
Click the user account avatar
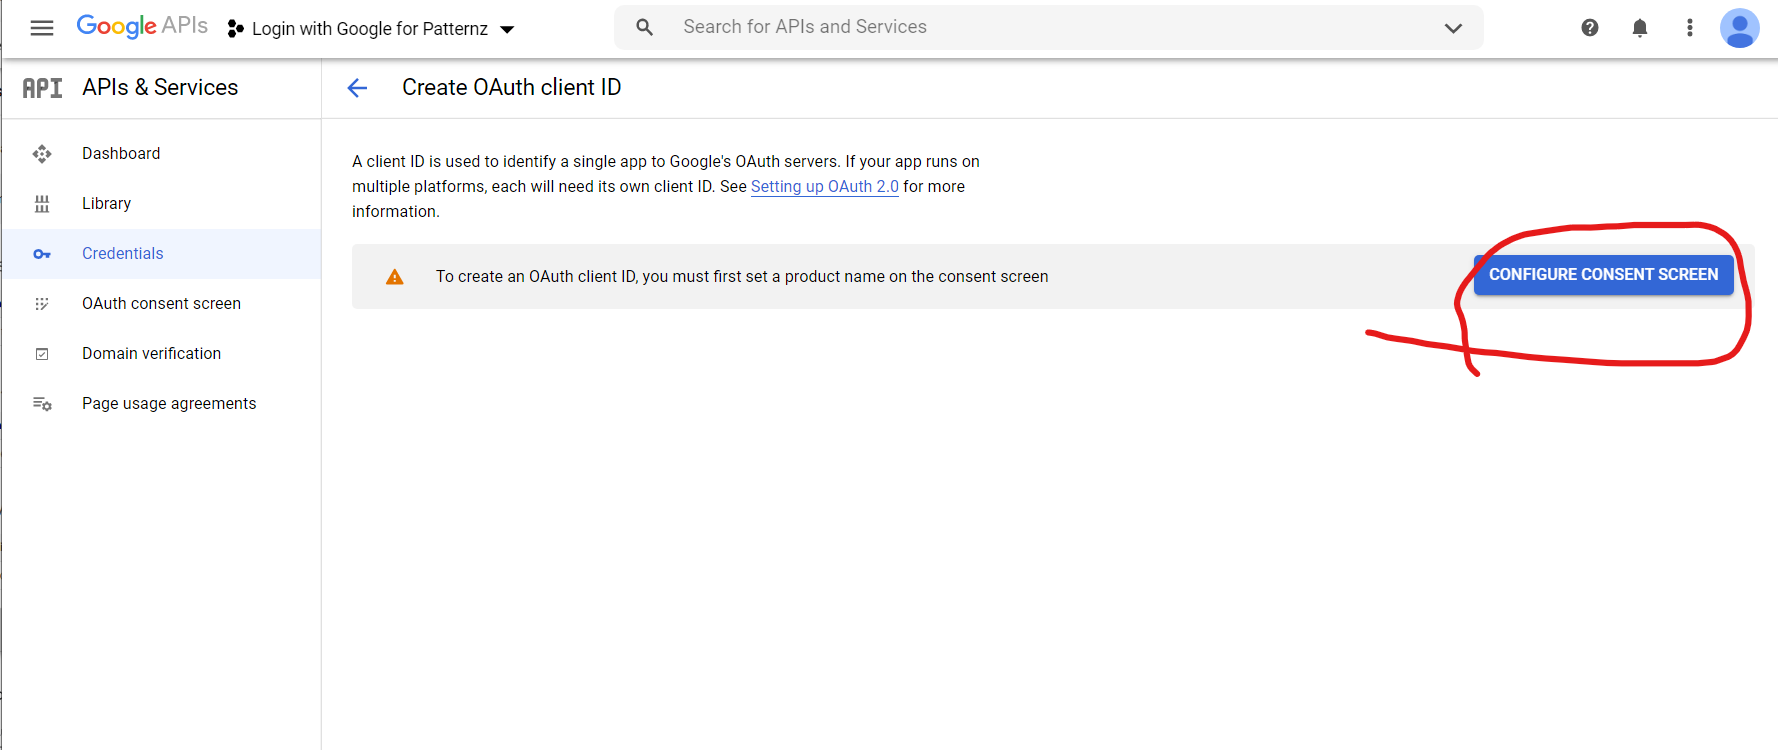1739,28
